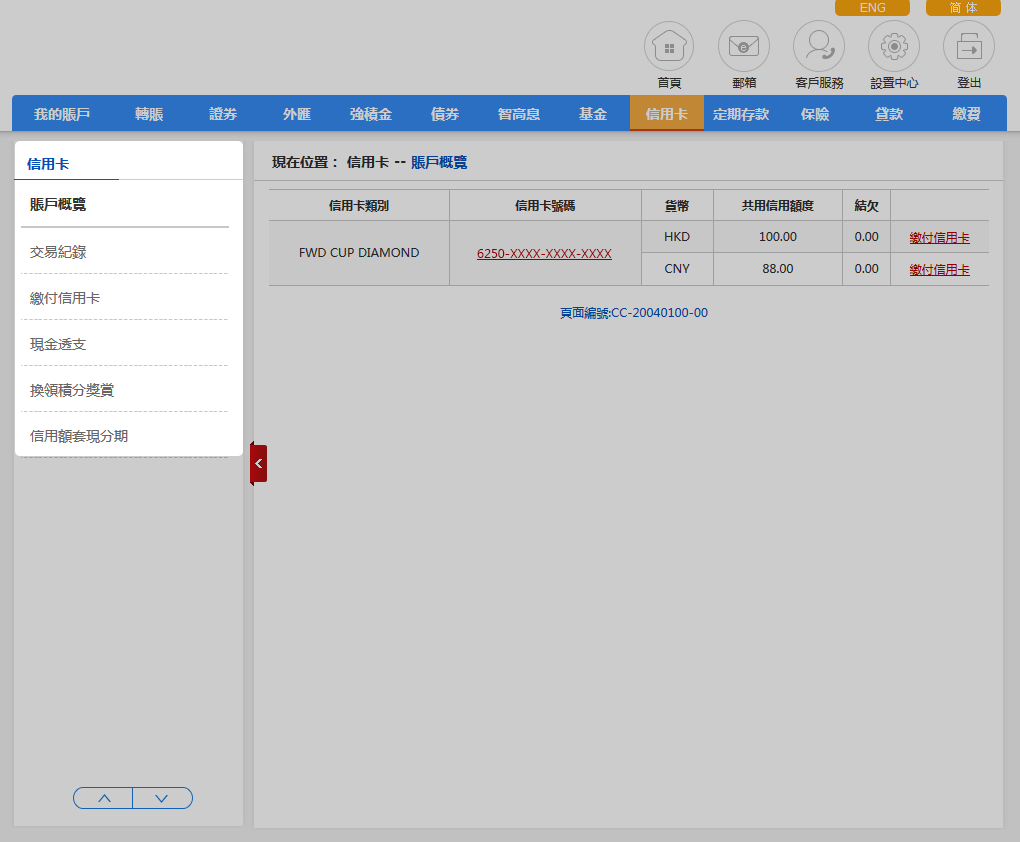Select Cash Advance (現金透支) in sidebar

click(58, 344)
